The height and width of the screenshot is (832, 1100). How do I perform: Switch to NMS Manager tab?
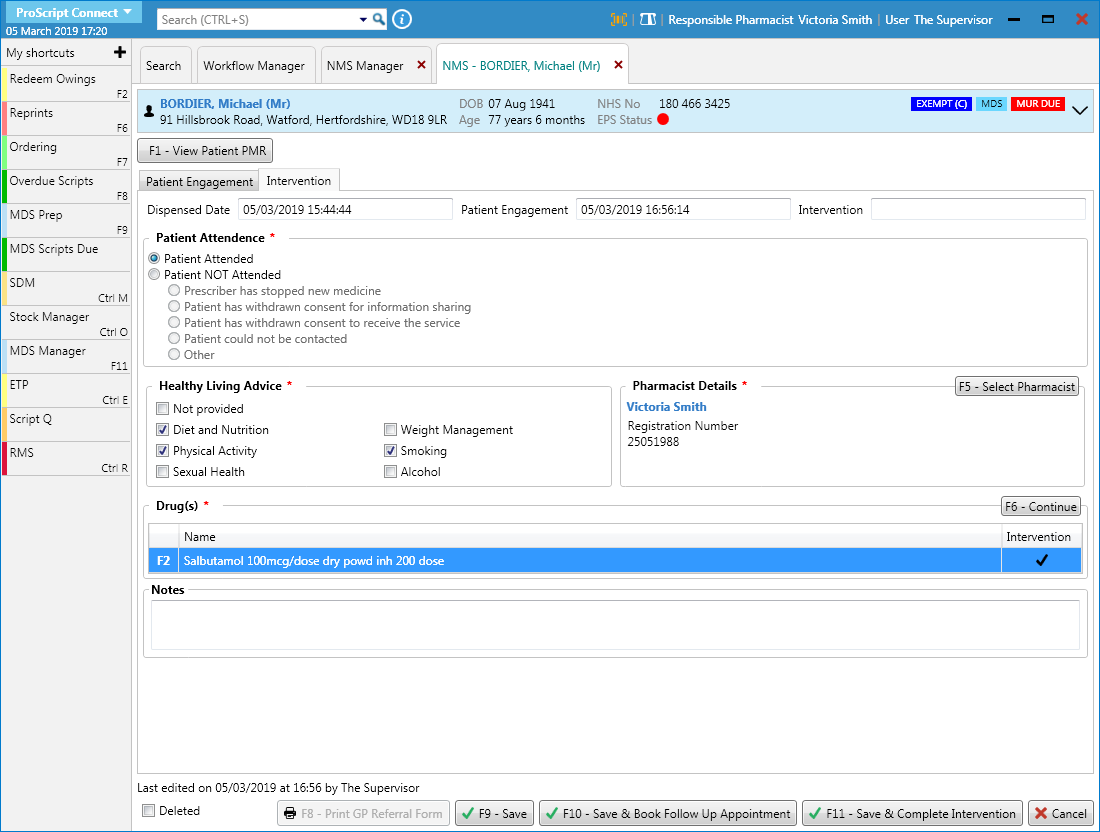point(365,65)
